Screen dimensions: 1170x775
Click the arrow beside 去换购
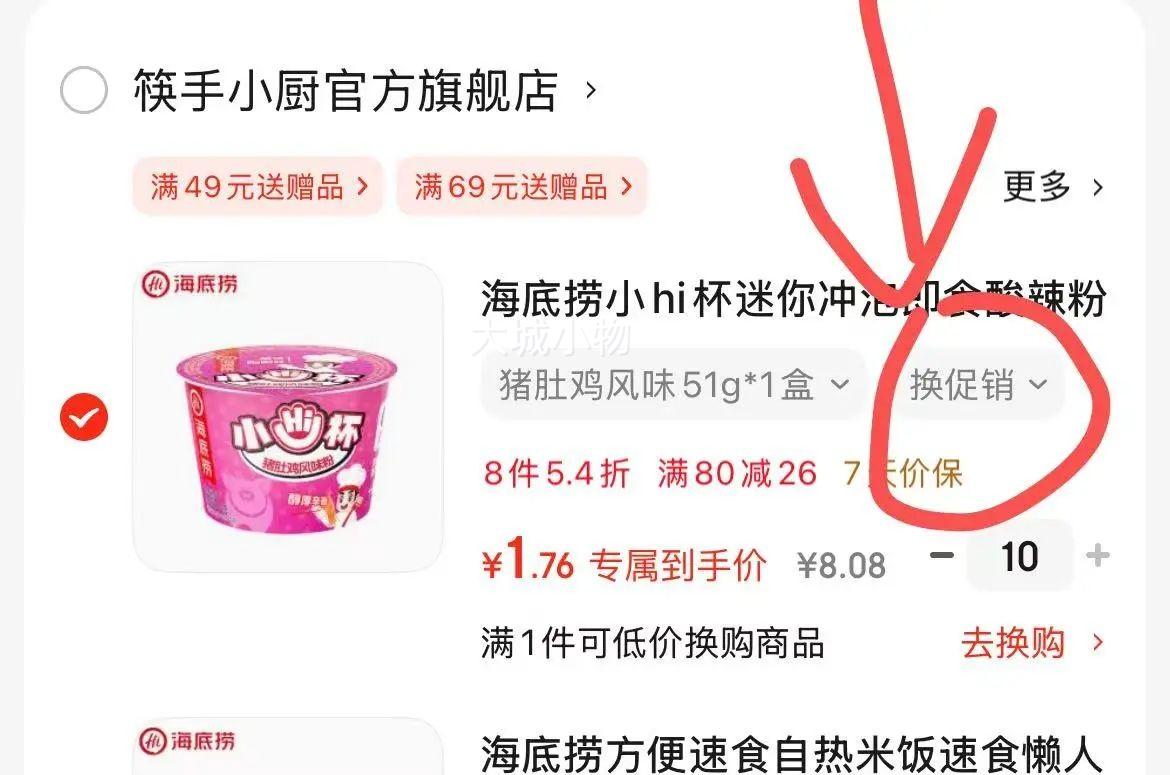click(x=1097, y=643)
